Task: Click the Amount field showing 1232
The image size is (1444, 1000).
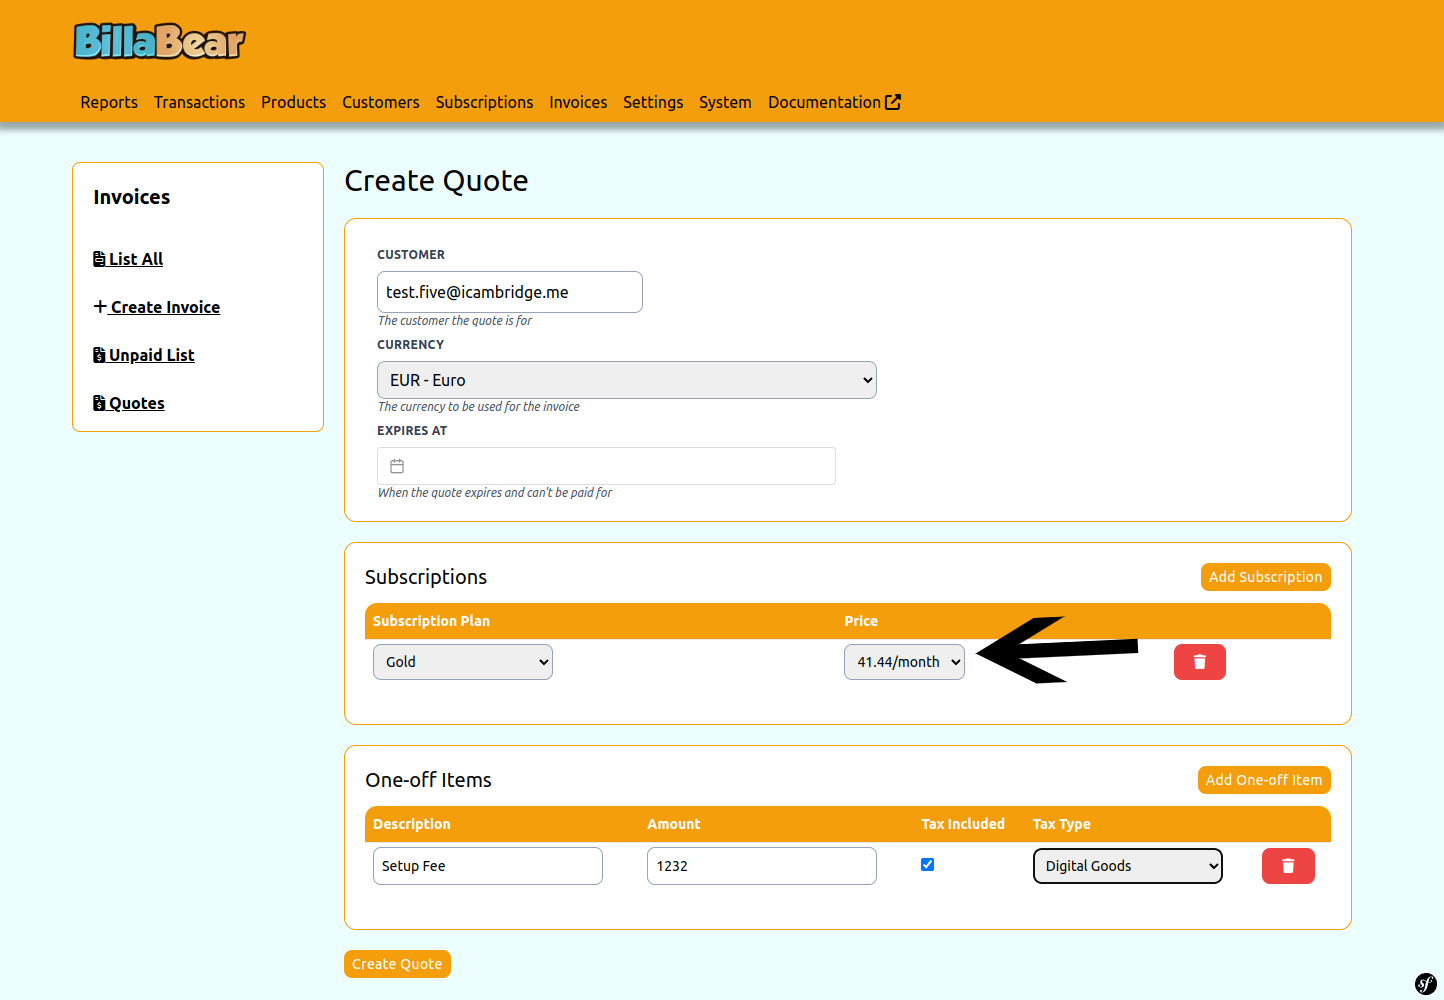Action: 762,866
